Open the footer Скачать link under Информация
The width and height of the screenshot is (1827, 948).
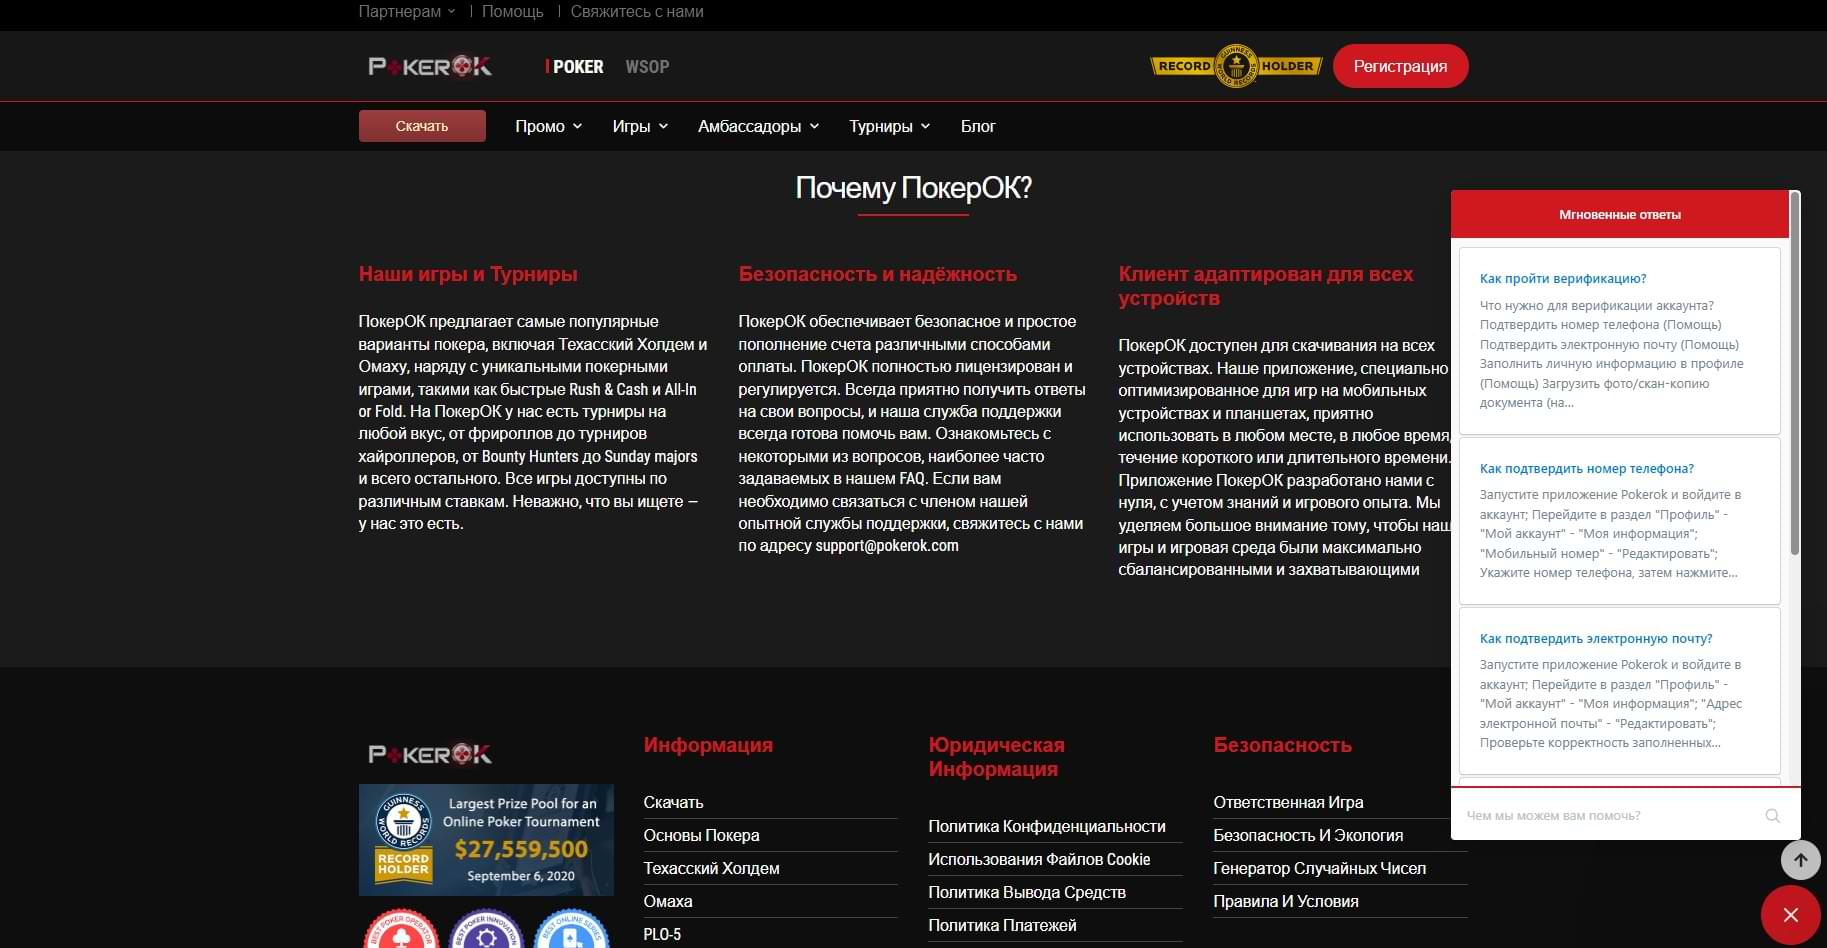(x=673, y=802)
